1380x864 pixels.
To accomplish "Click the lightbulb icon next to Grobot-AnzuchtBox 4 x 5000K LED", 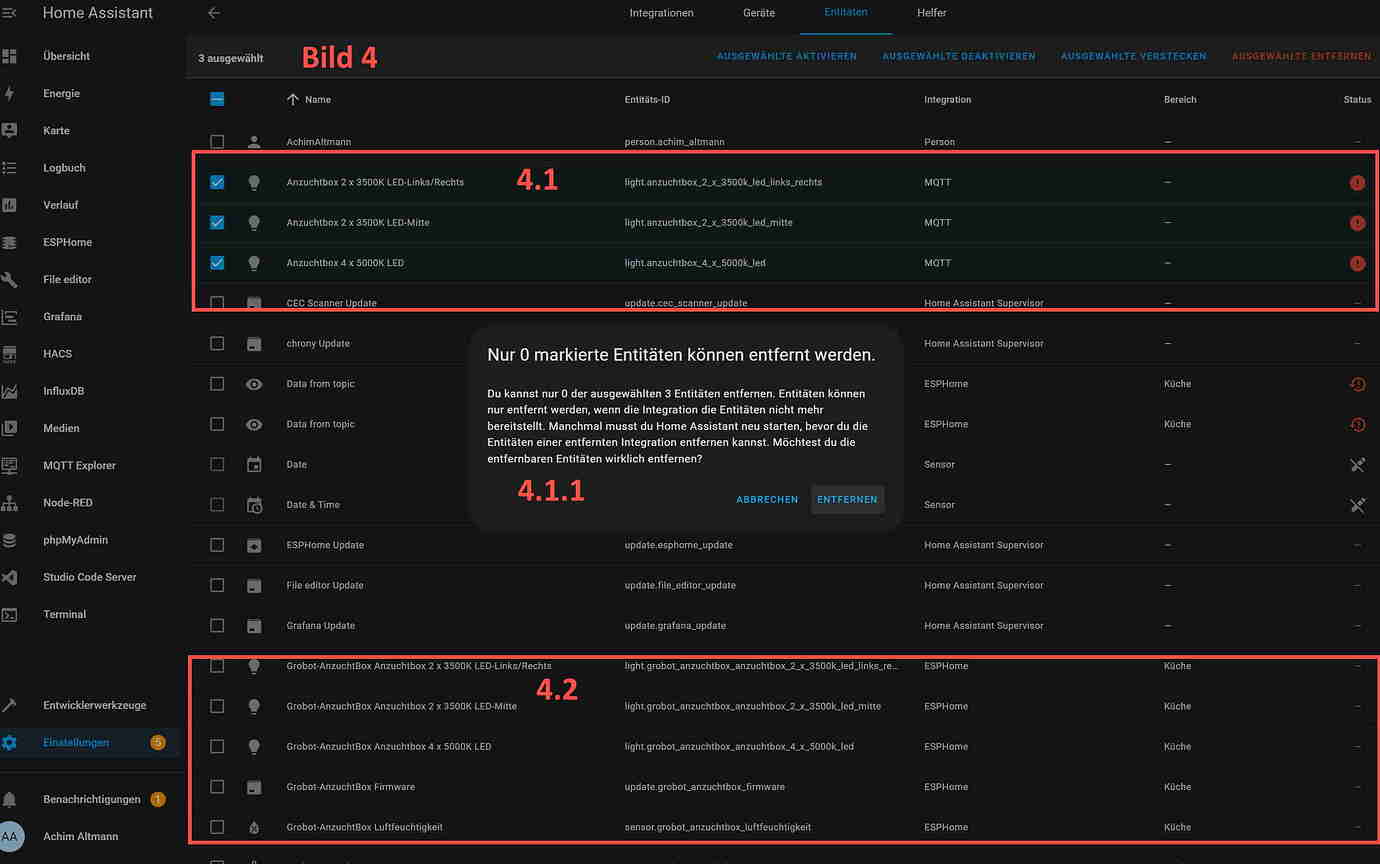I will [254, 746].
